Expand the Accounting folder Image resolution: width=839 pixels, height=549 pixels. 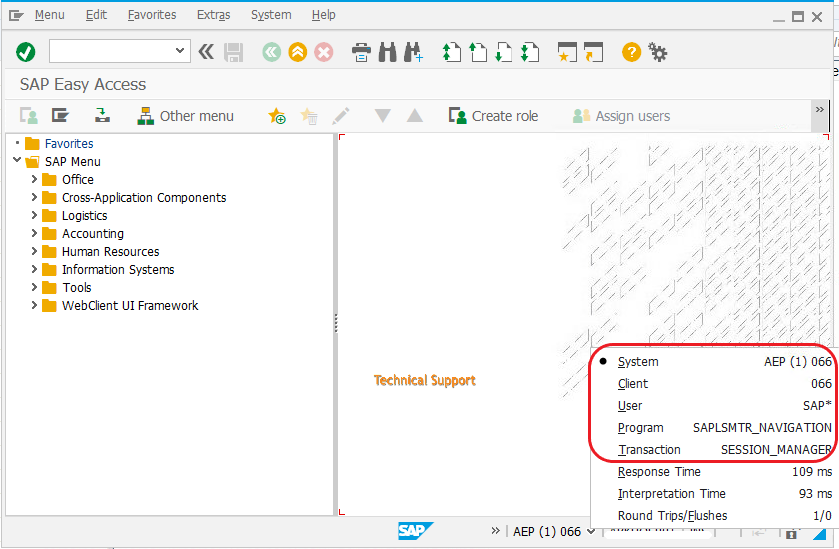(34, 233)
